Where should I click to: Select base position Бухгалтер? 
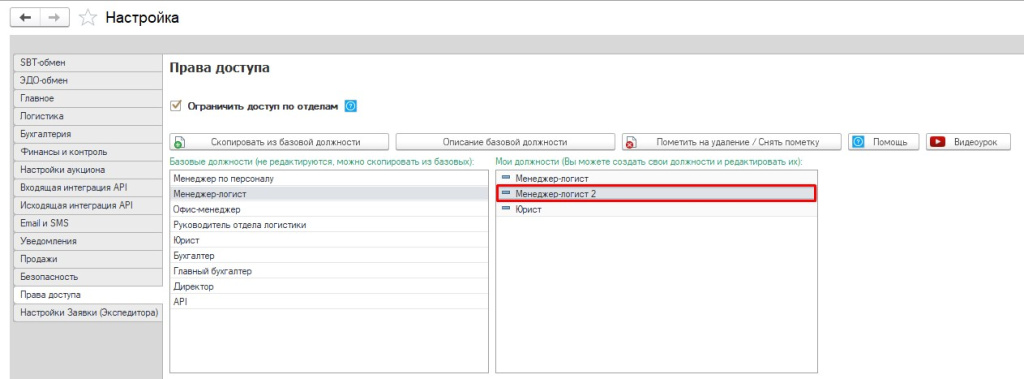pyautogui.click(x=328, y=255)
